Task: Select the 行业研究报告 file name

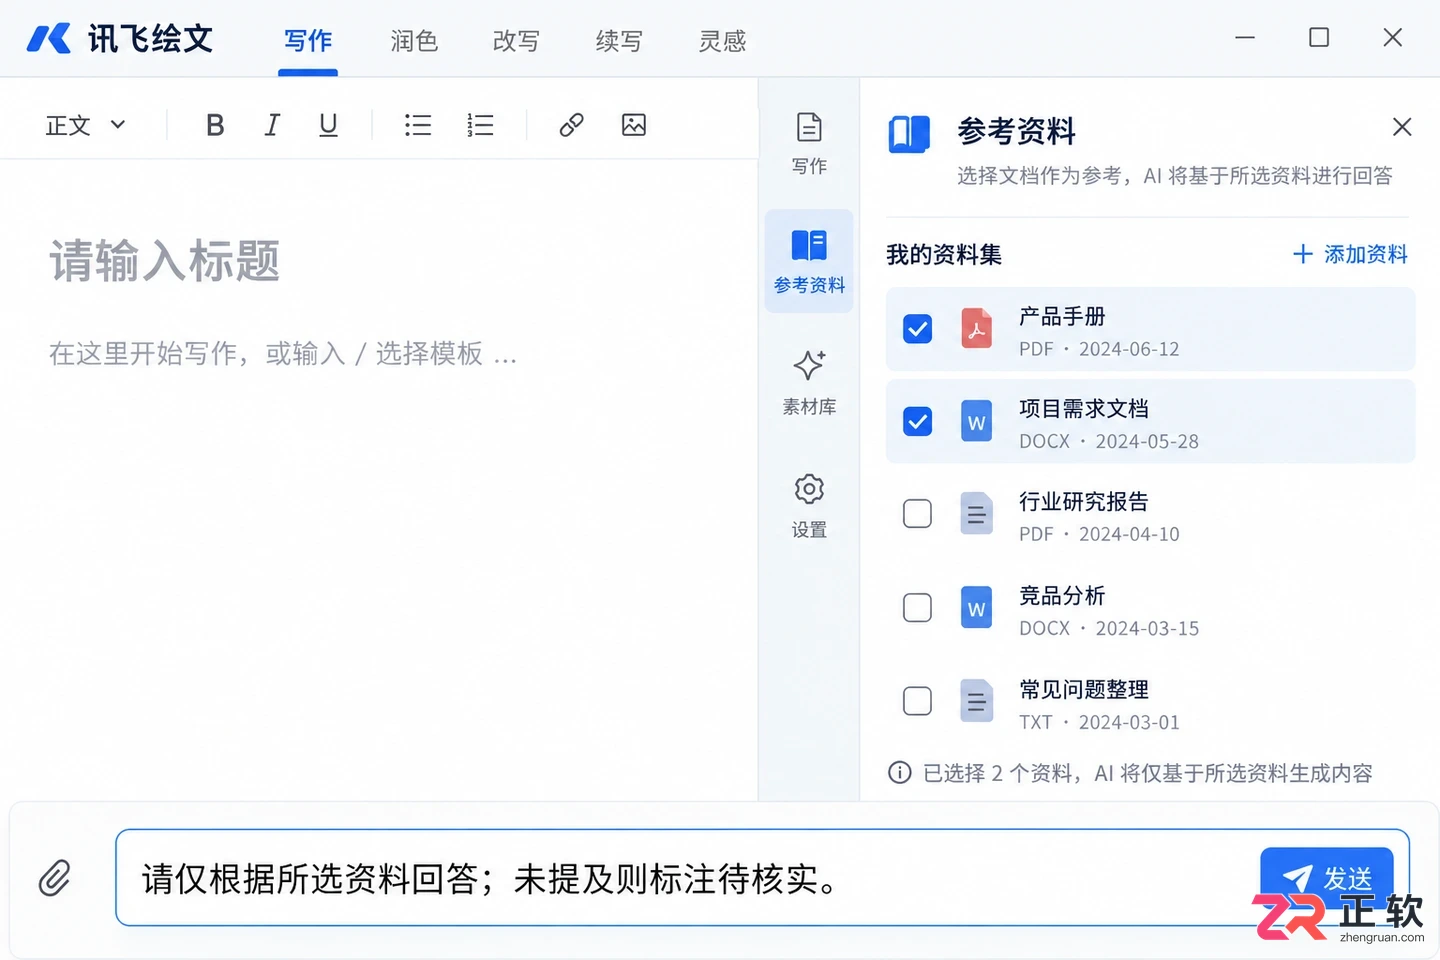Action: (x=1083, y=502)
